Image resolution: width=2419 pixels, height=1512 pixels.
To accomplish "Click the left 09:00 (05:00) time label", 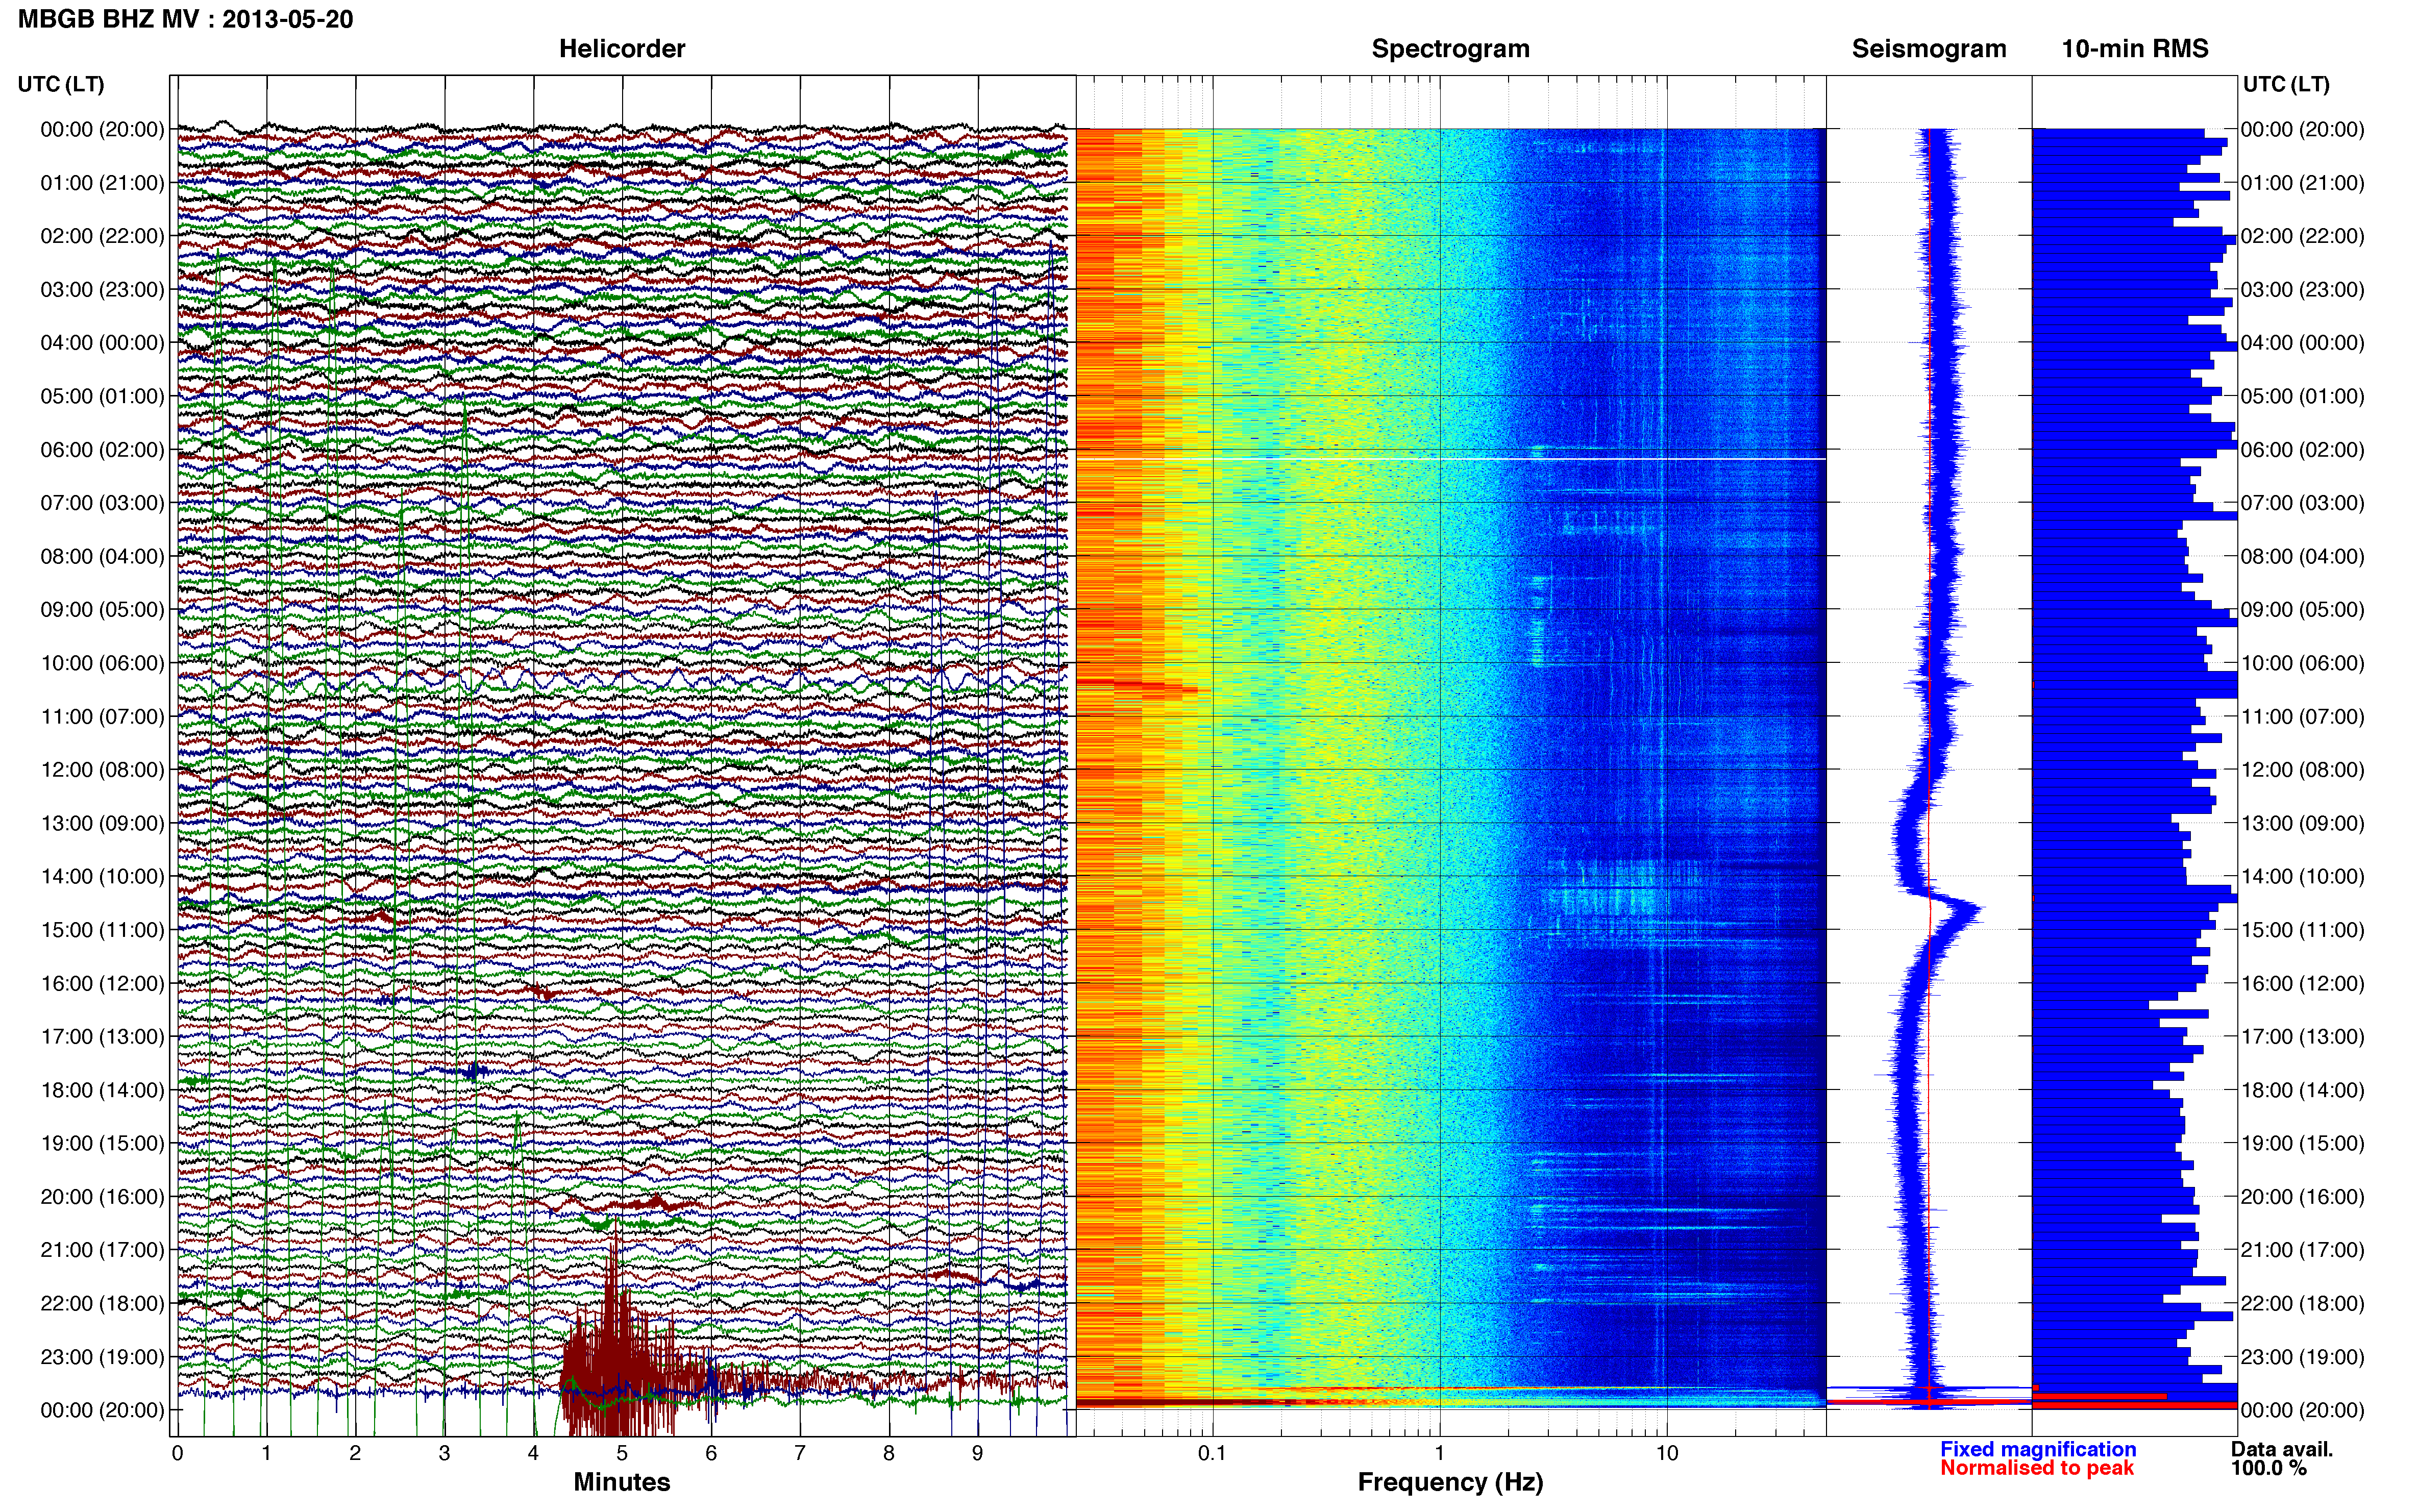I will (102, 610).
